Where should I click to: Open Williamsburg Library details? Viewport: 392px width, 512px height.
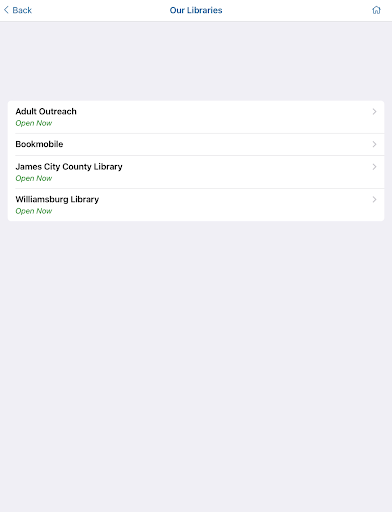tap(196, 205)
